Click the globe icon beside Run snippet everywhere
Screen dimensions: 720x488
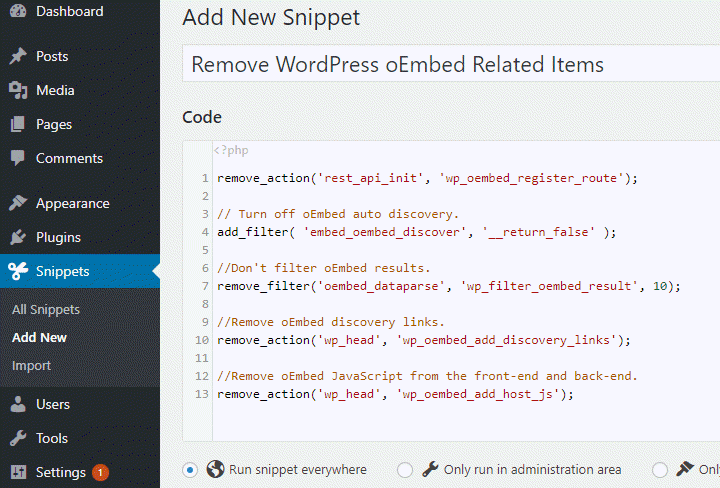(215, 469)
